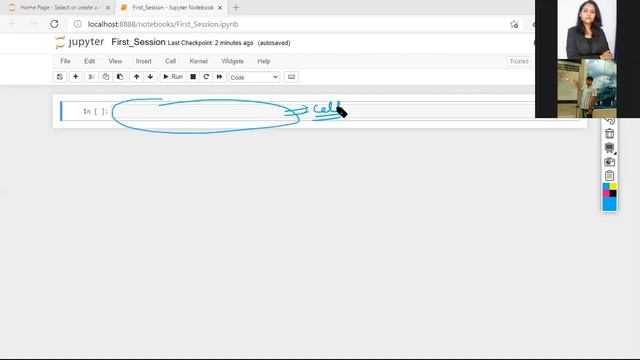The height and width of the screenshot is (360, 640).
Task: Restart kernel and run all icon
Action: (x=219, y=77)
